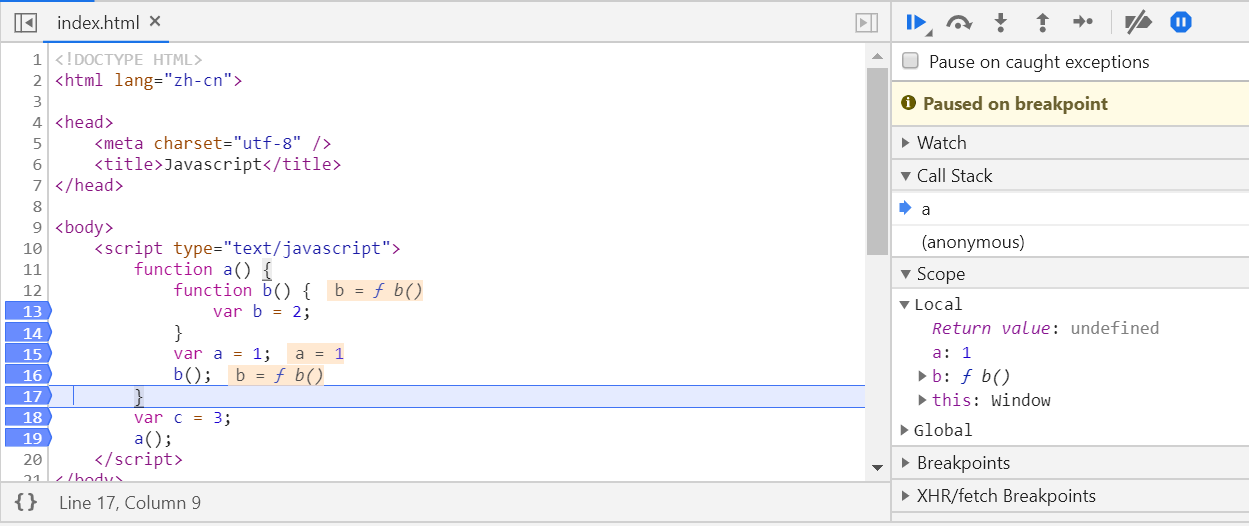
Task: Expand the Breakpoints section
Action: tap(1070, 463)
